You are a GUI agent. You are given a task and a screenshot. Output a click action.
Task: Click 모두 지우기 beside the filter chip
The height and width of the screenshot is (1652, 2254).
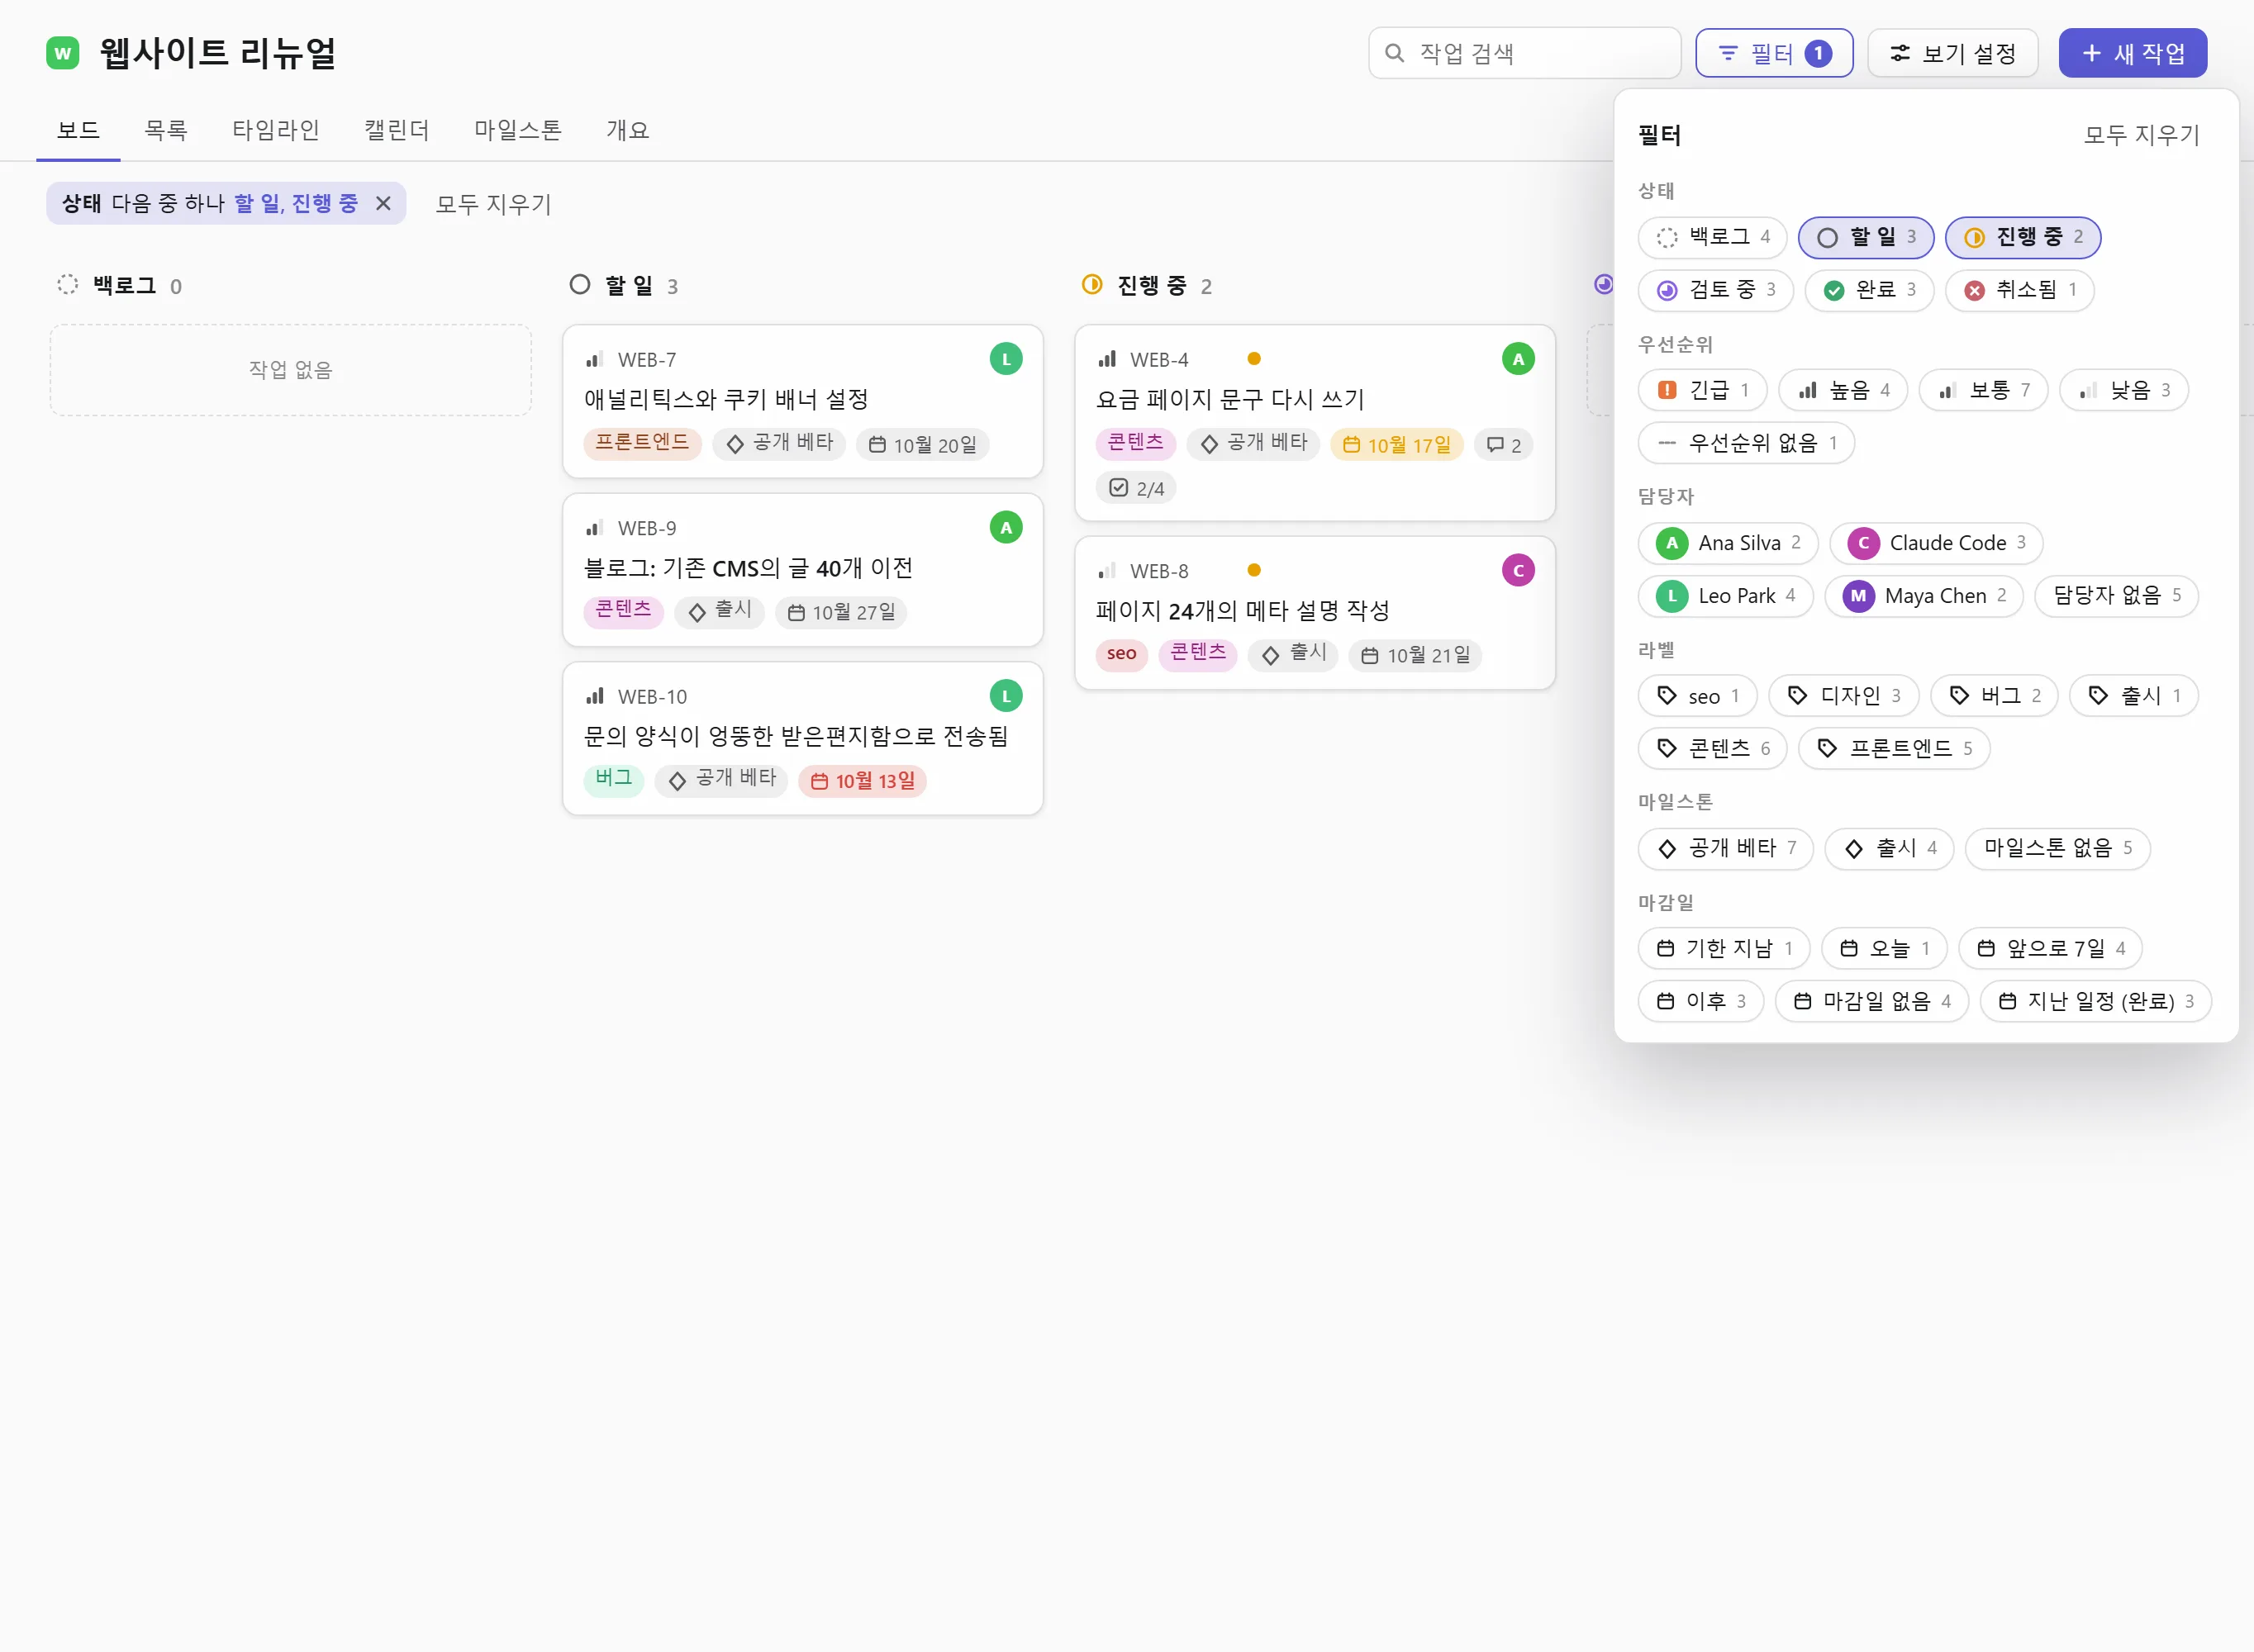pos(493,204)
